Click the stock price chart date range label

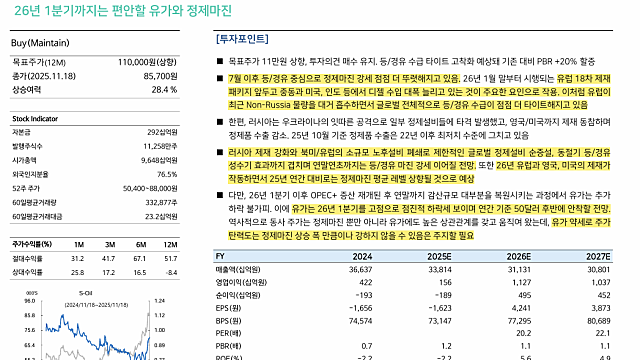point(96,305)
